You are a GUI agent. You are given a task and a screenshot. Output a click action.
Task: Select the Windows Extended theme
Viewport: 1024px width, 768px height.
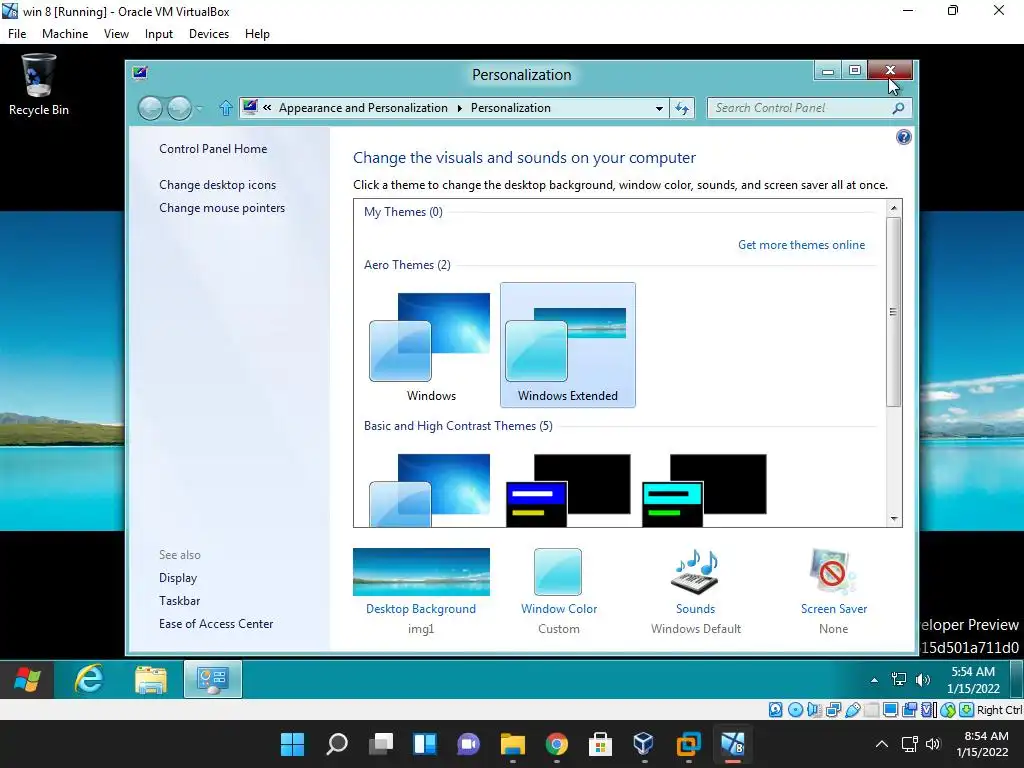pyautogui.click(x=568, y=345)
